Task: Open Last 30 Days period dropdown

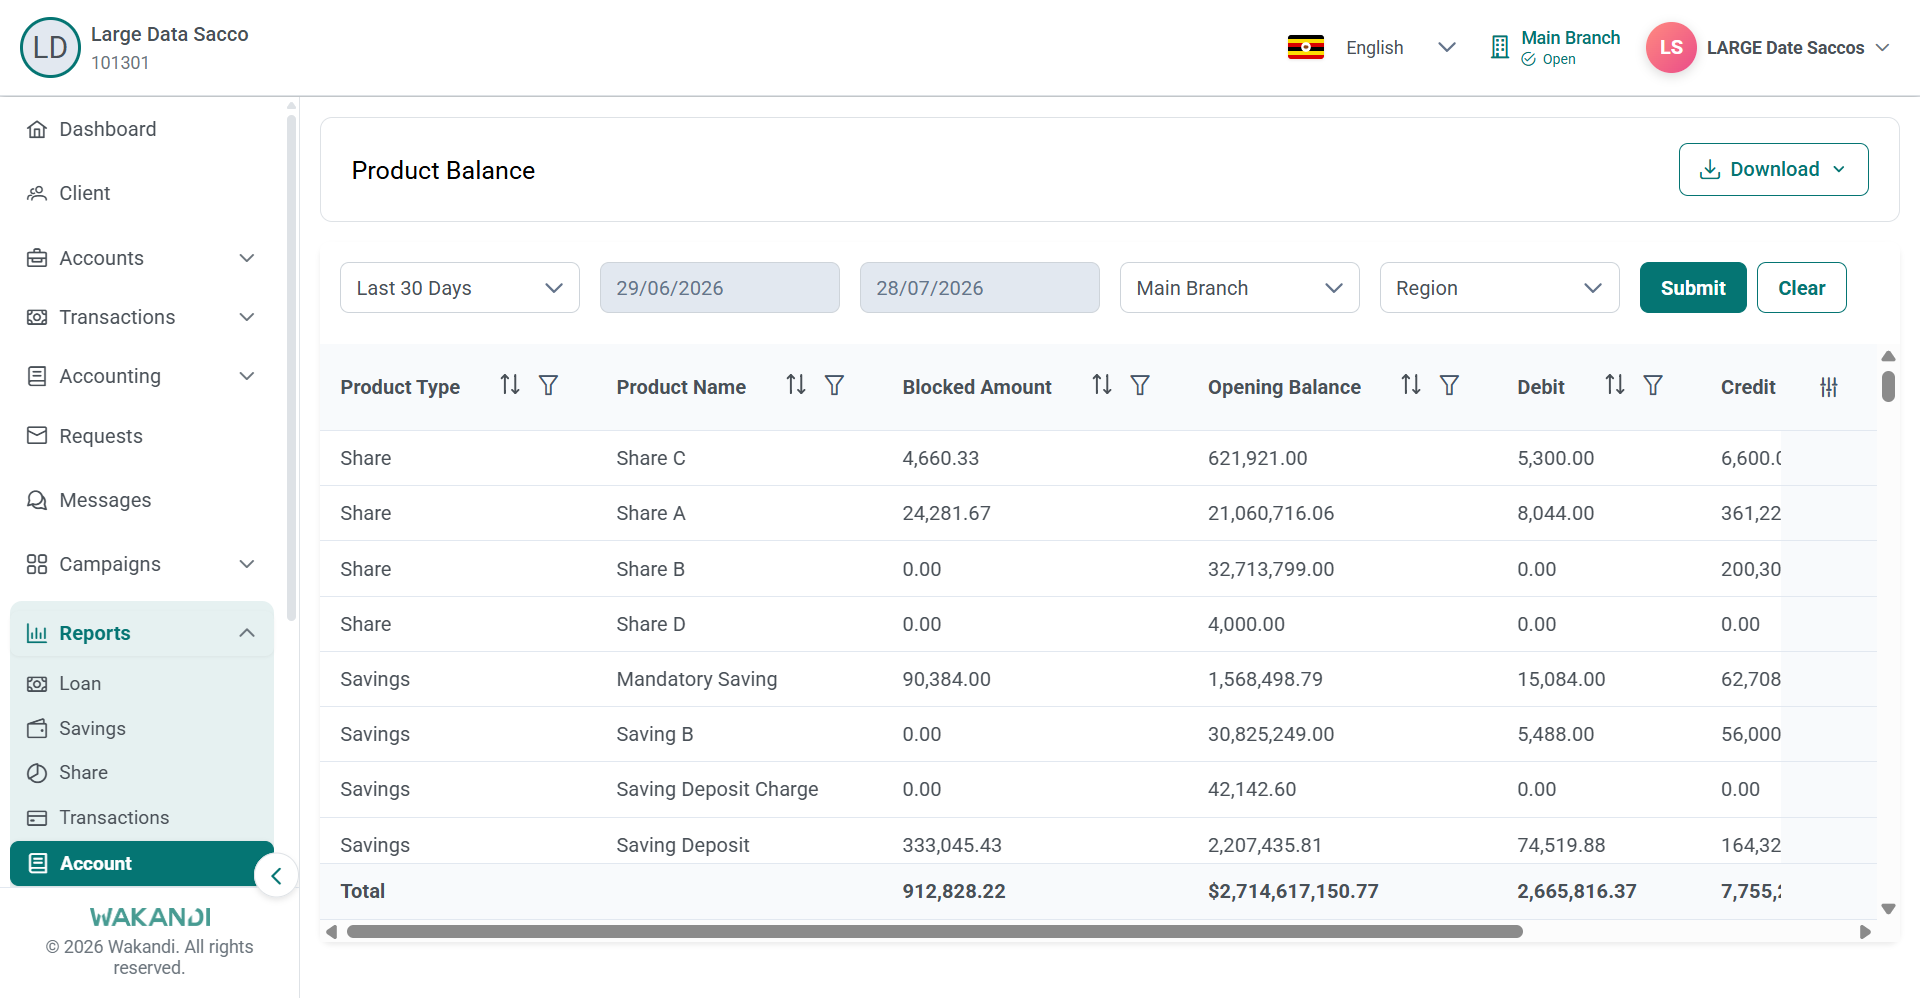Action: point(460,288)
